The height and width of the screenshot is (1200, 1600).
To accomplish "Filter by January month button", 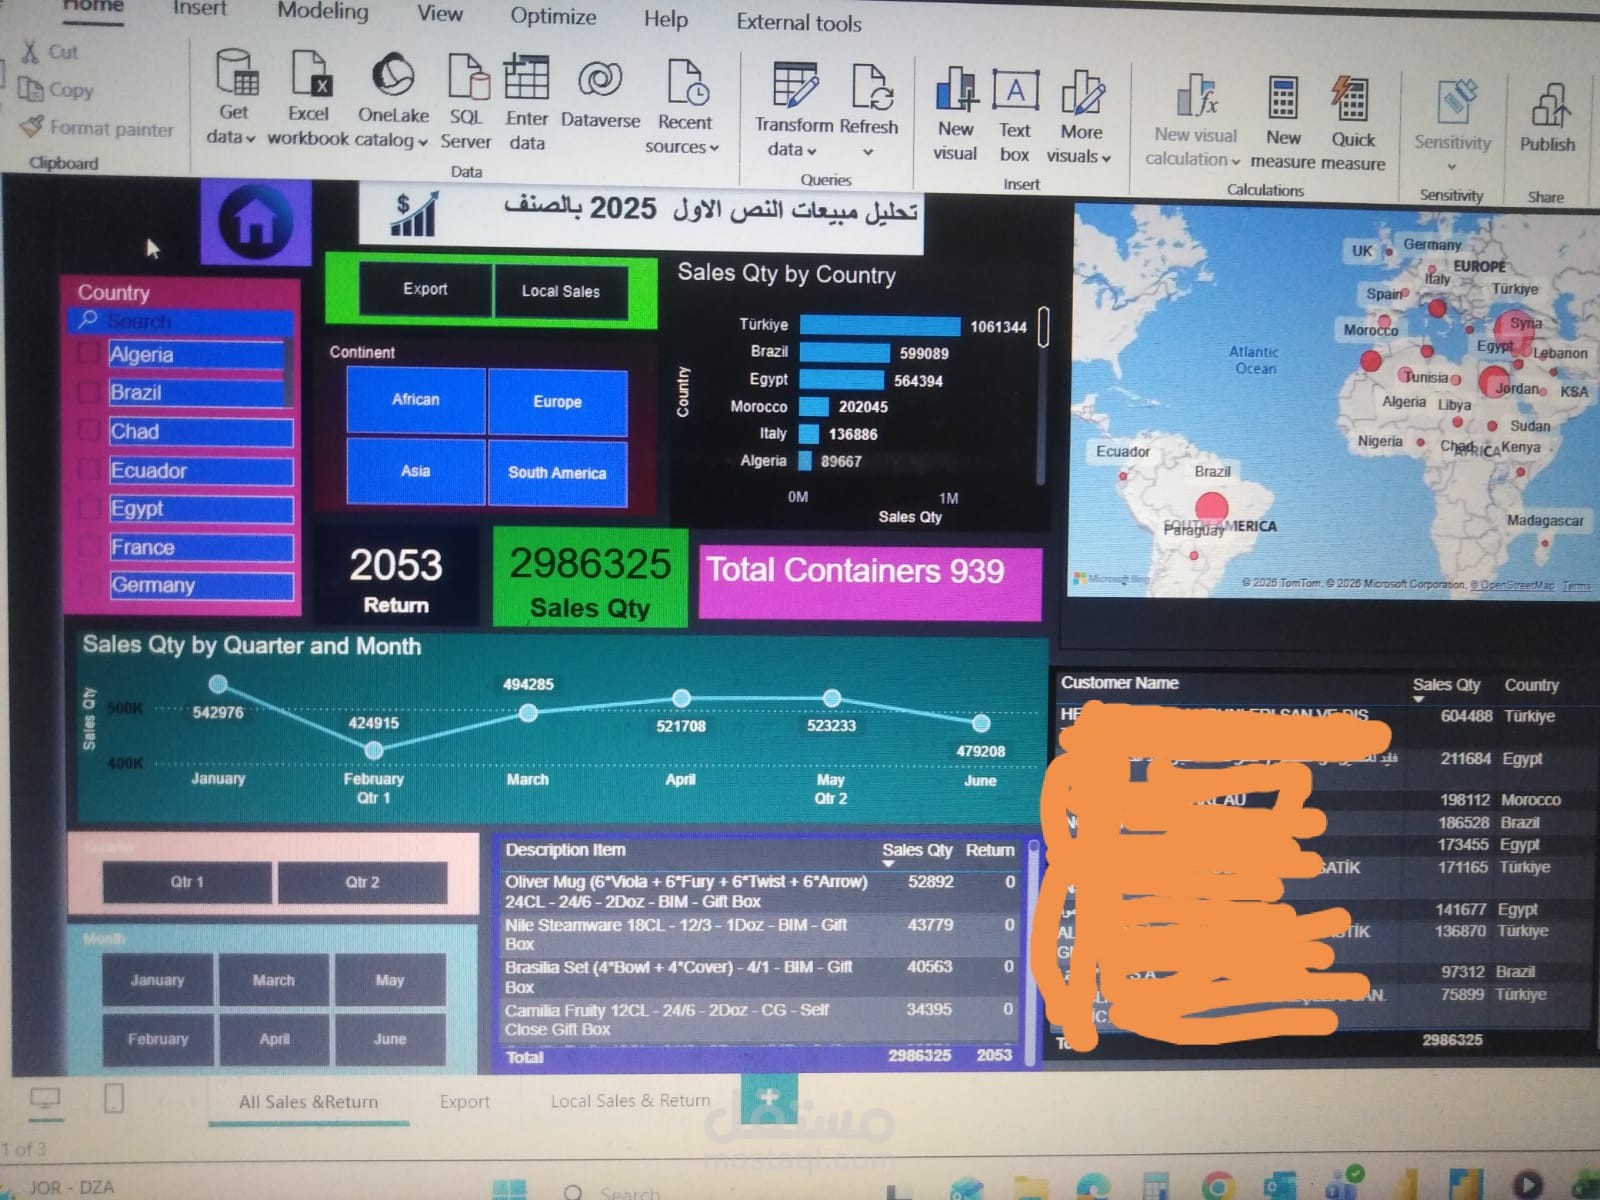I will coord(157,980).
